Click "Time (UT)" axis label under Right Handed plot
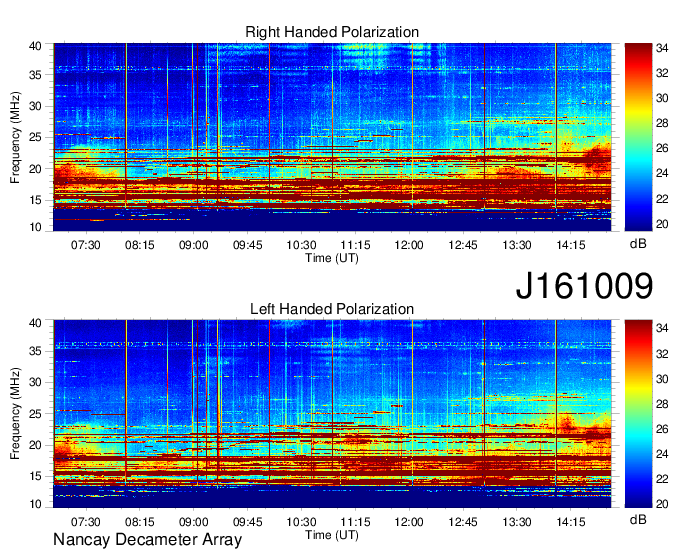This screenshot has height=552, width=680. click(332, 258)
